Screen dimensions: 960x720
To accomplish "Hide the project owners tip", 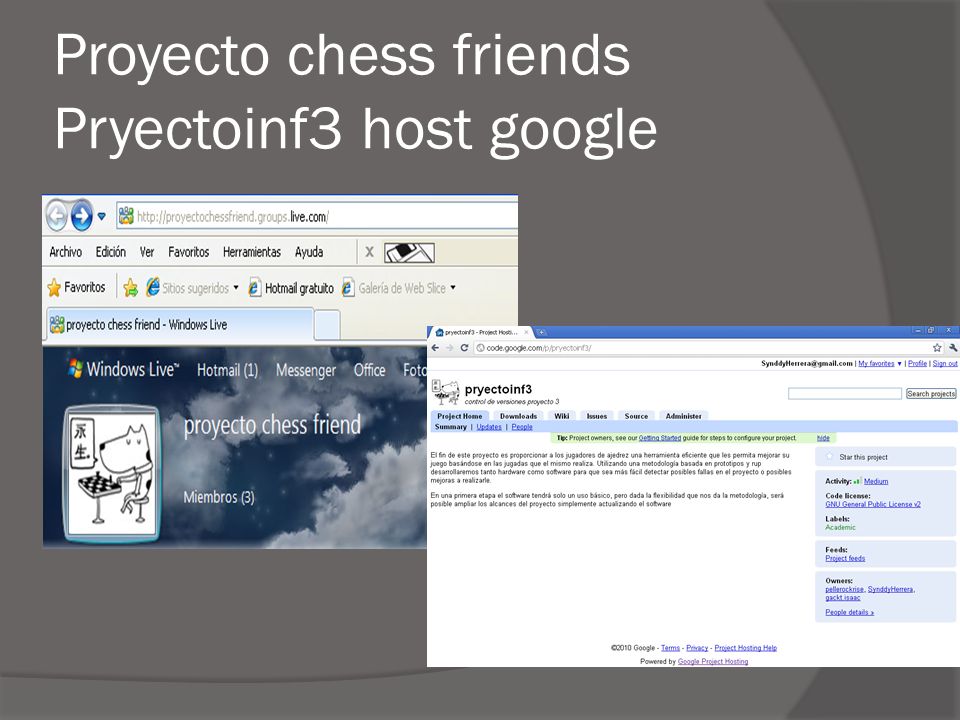I will [823, 438].
